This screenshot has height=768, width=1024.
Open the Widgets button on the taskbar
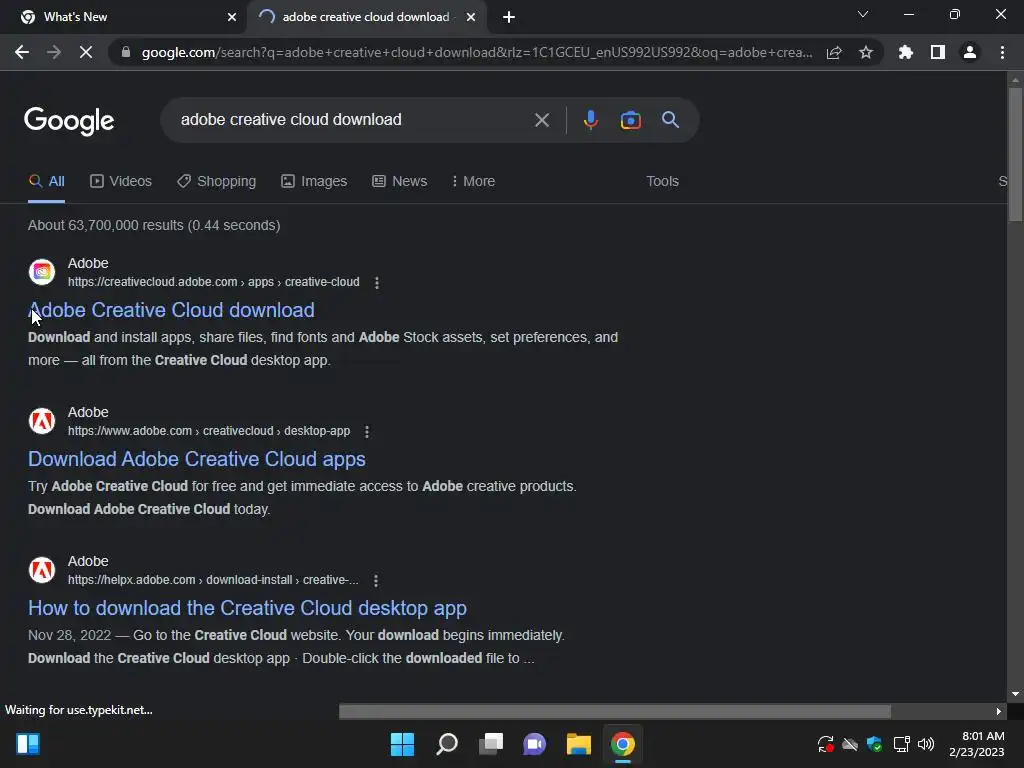pyautogui.click(x=28, y=744)
